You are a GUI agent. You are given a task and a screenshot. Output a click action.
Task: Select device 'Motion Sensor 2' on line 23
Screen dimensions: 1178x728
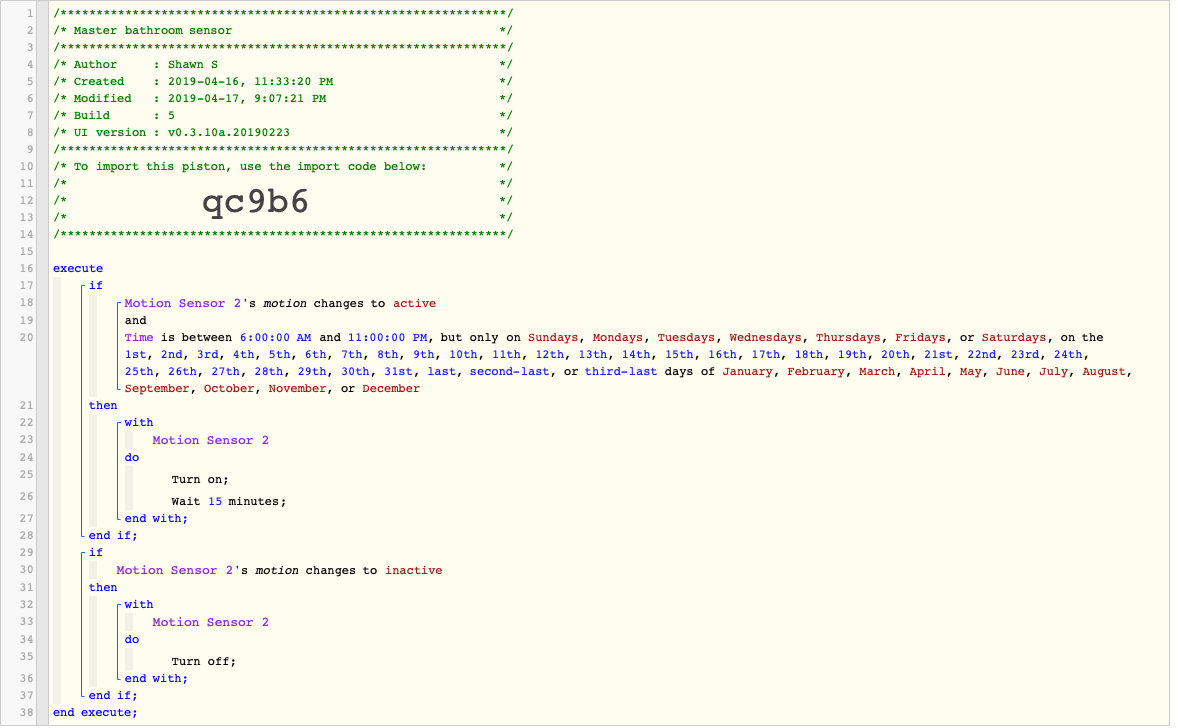[x=210, y=440]
